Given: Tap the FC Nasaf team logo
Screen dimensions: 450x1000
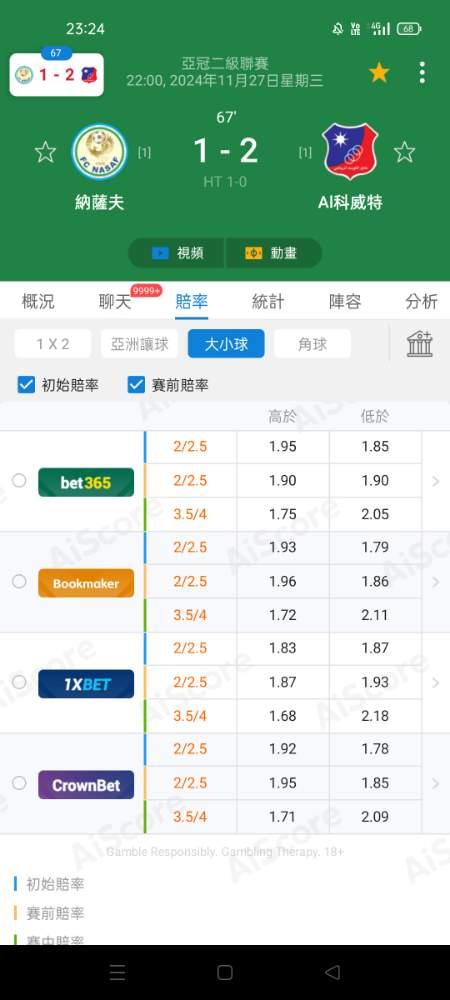Looking at the screenshot, I should [x=99, y=152].
